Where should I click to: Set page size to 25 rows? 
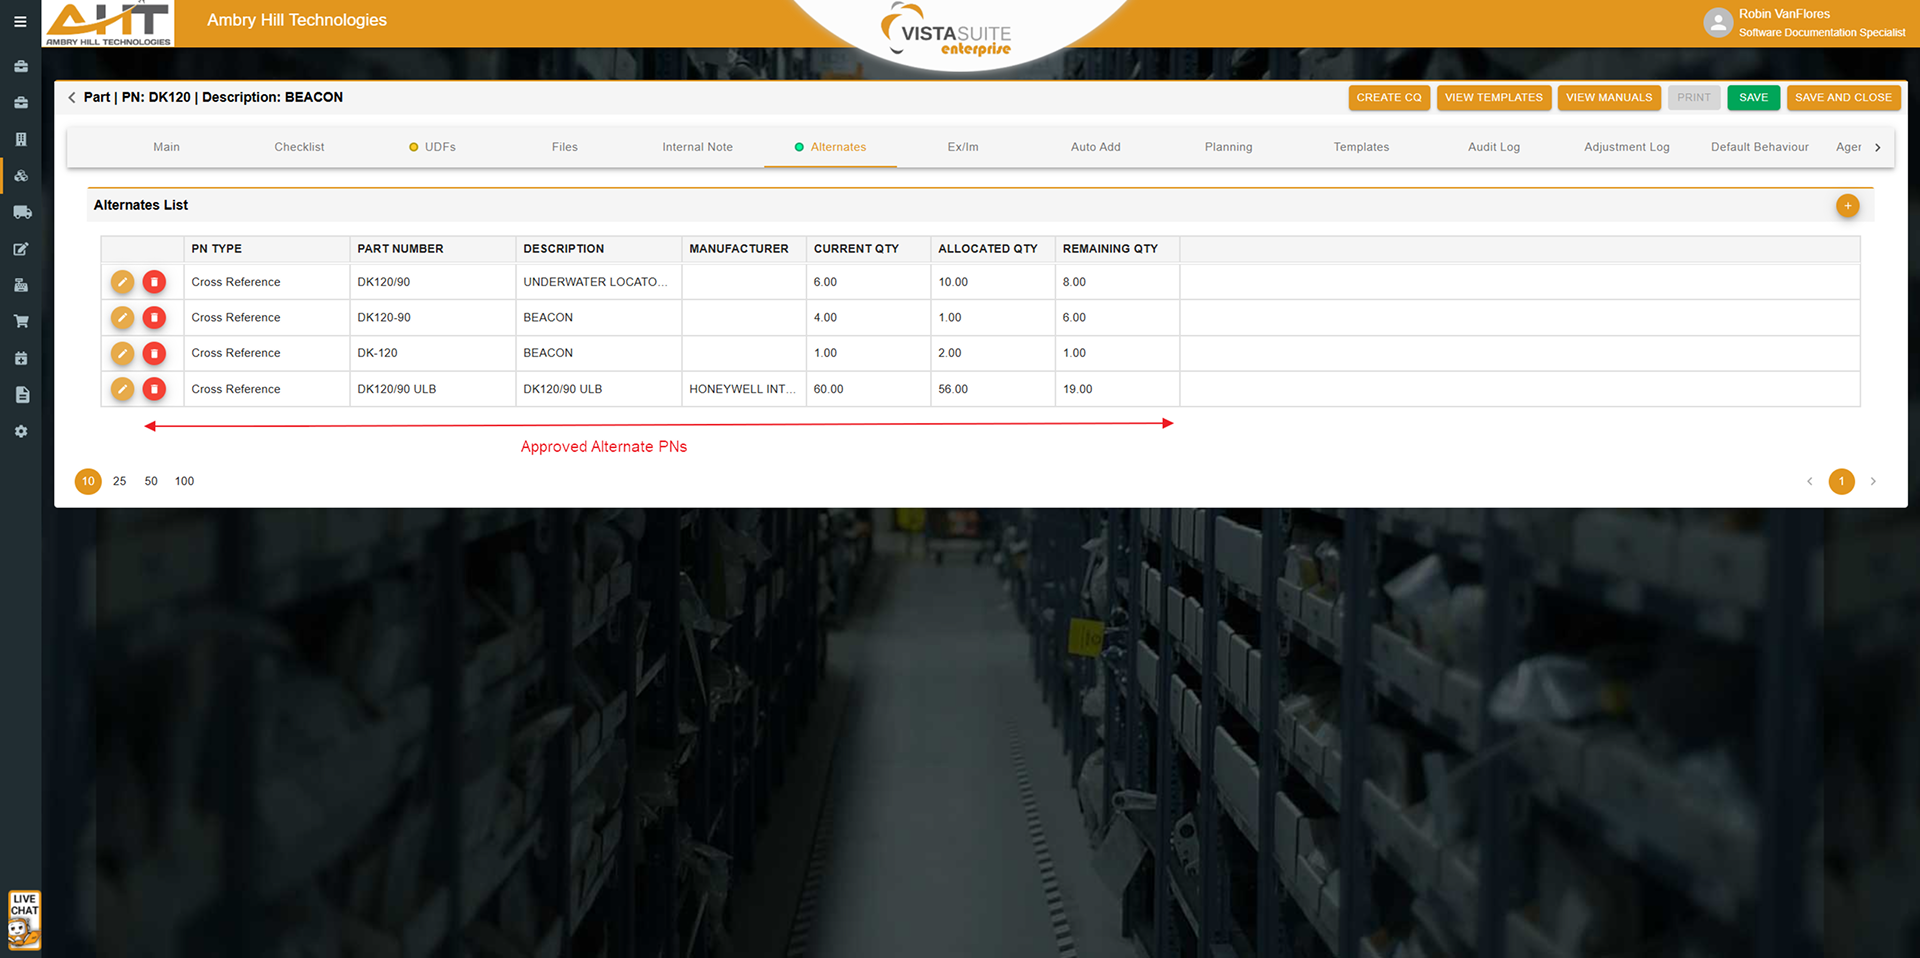[x=120, y=481]
